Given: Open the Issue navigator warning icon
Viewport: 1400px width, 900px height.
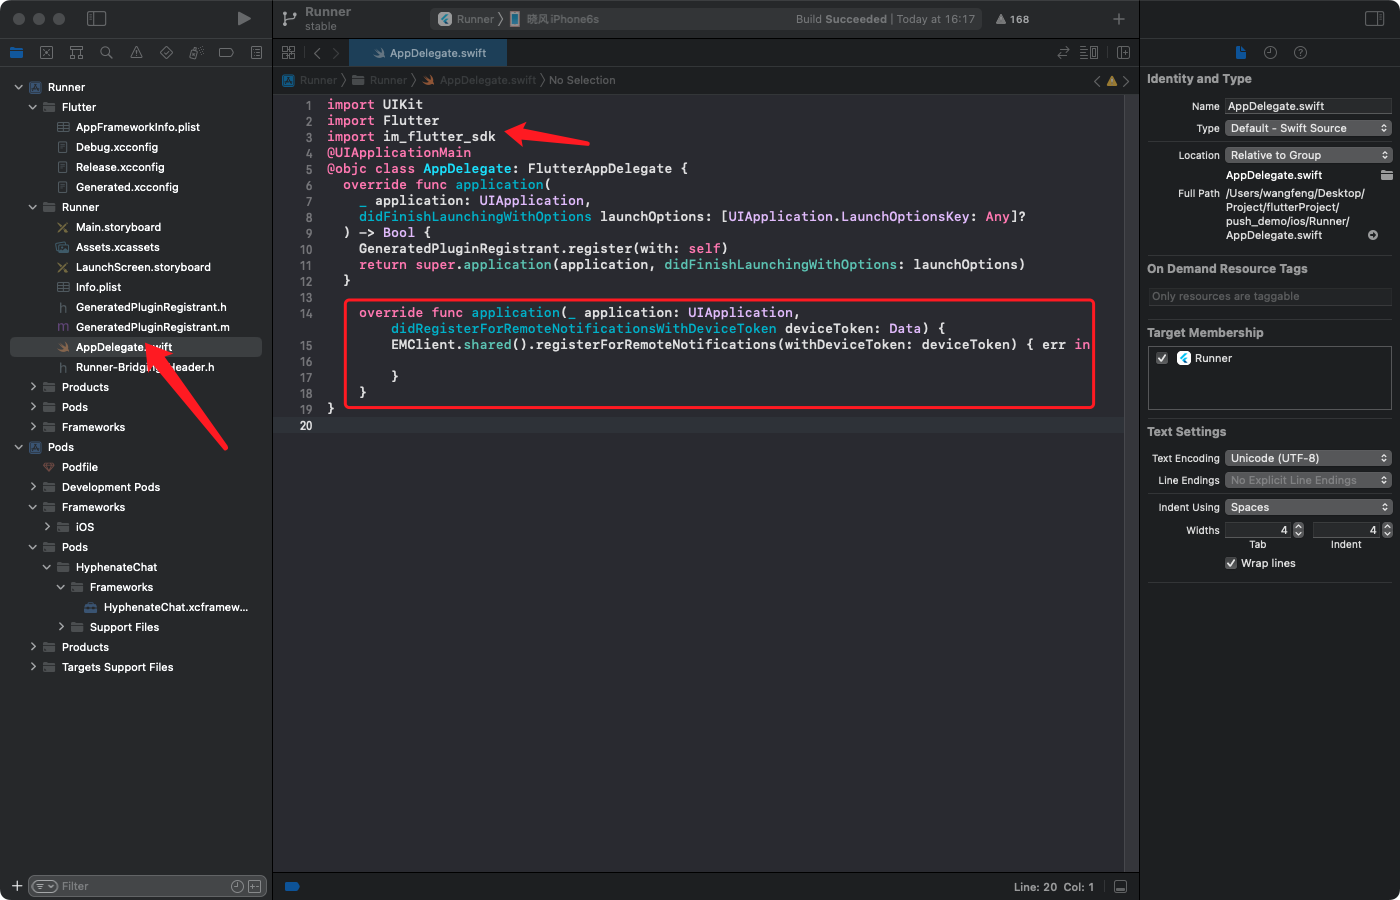Looking at the screenshot, I should (136, 53).
